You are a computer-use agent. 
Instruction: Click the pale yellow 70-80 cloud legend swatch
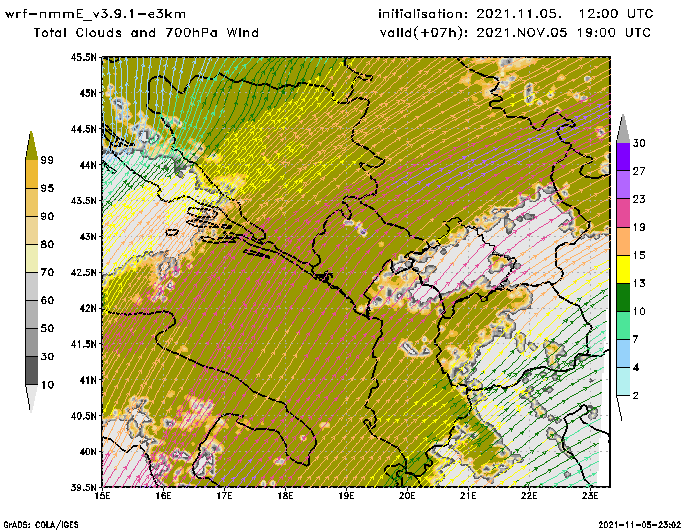pyautogui.click(x=32, y=259)
